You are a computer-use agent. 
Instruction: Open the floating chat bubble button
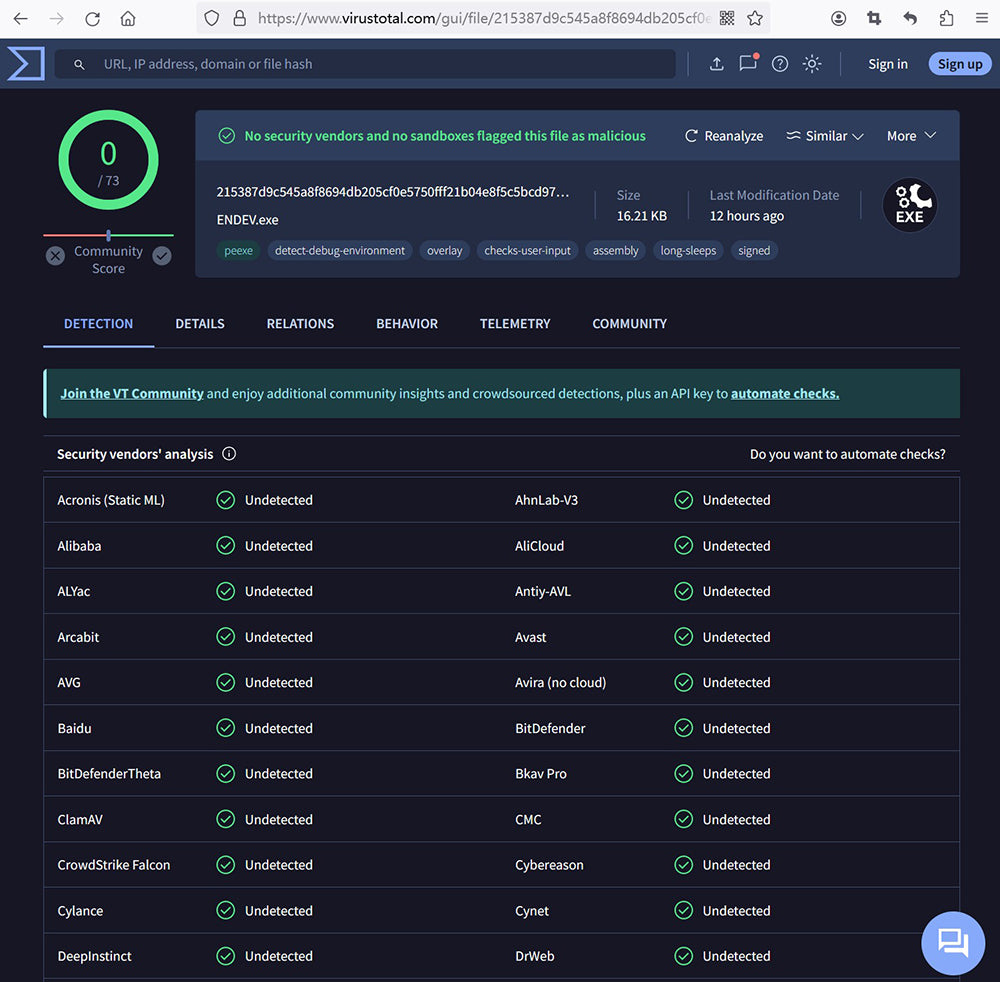(952, 942)
